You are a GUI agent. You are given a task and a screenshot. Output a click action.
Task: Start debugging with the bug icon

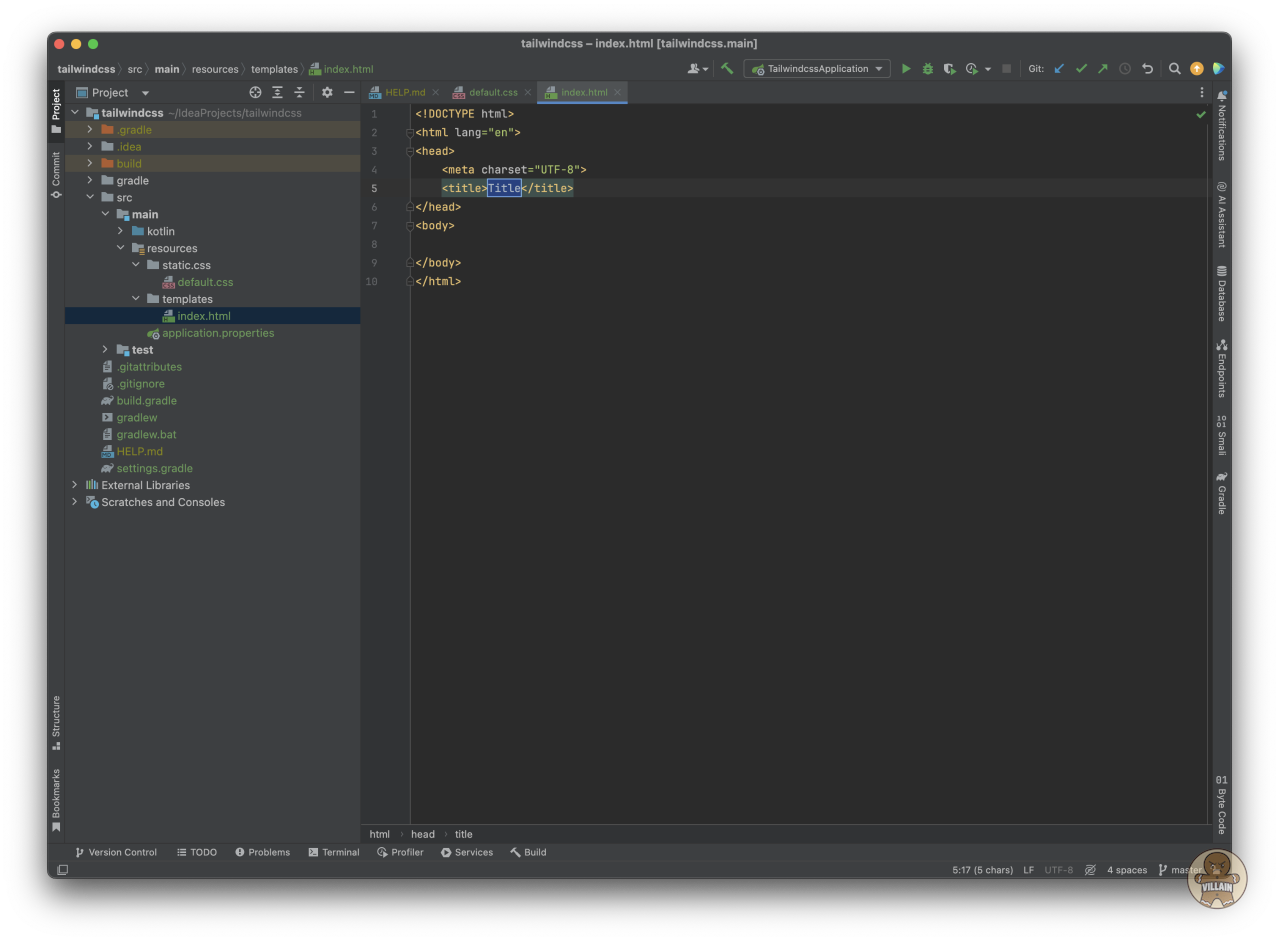pyautogui.click(x=928, y=69)
